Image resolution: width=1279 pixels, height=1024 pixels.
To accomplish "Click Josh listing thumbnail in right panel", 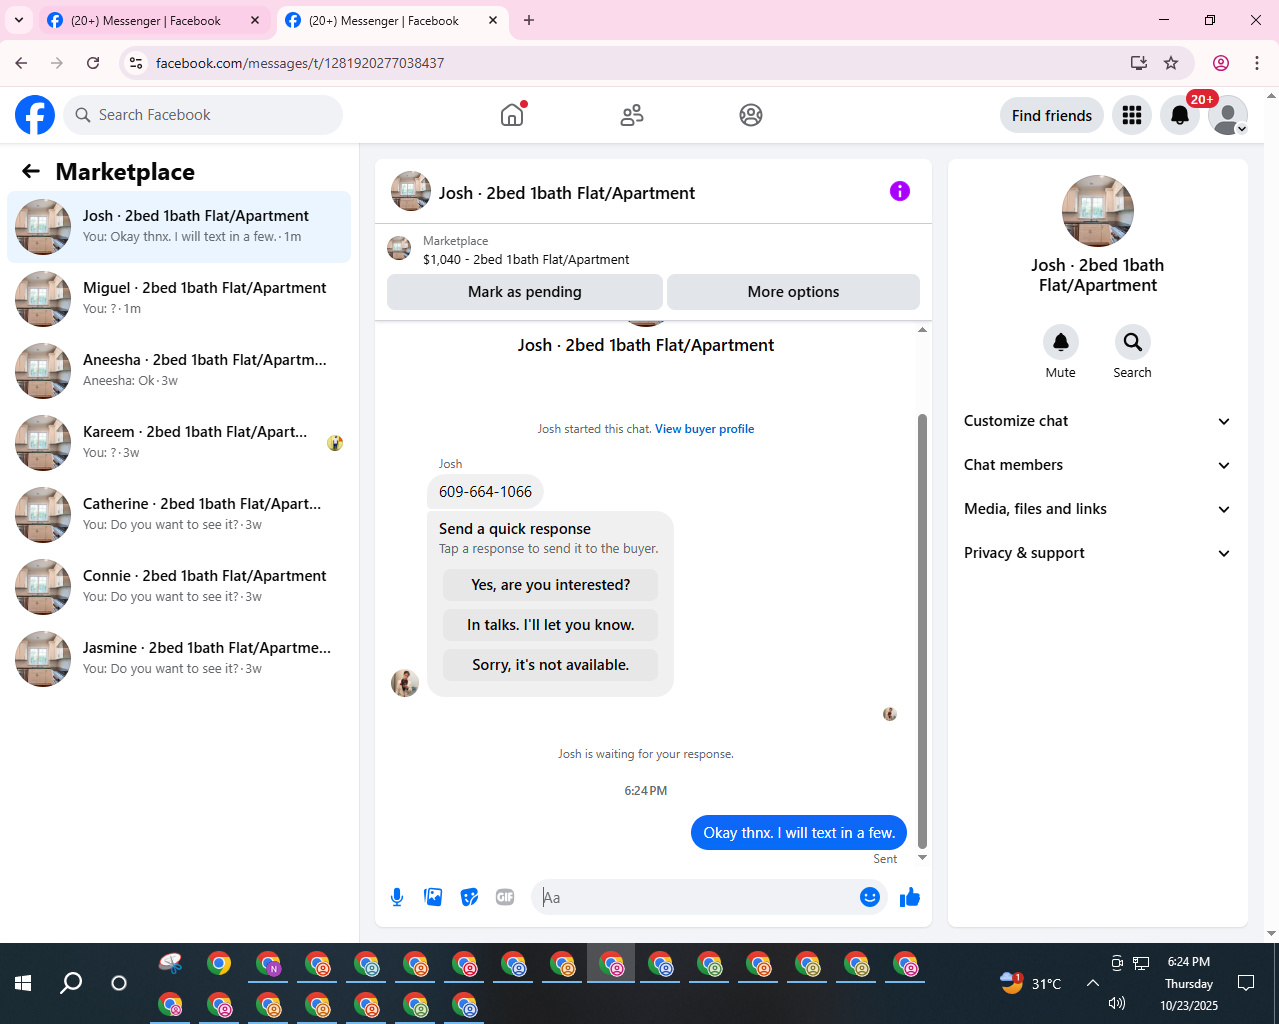I will 1098,211.
